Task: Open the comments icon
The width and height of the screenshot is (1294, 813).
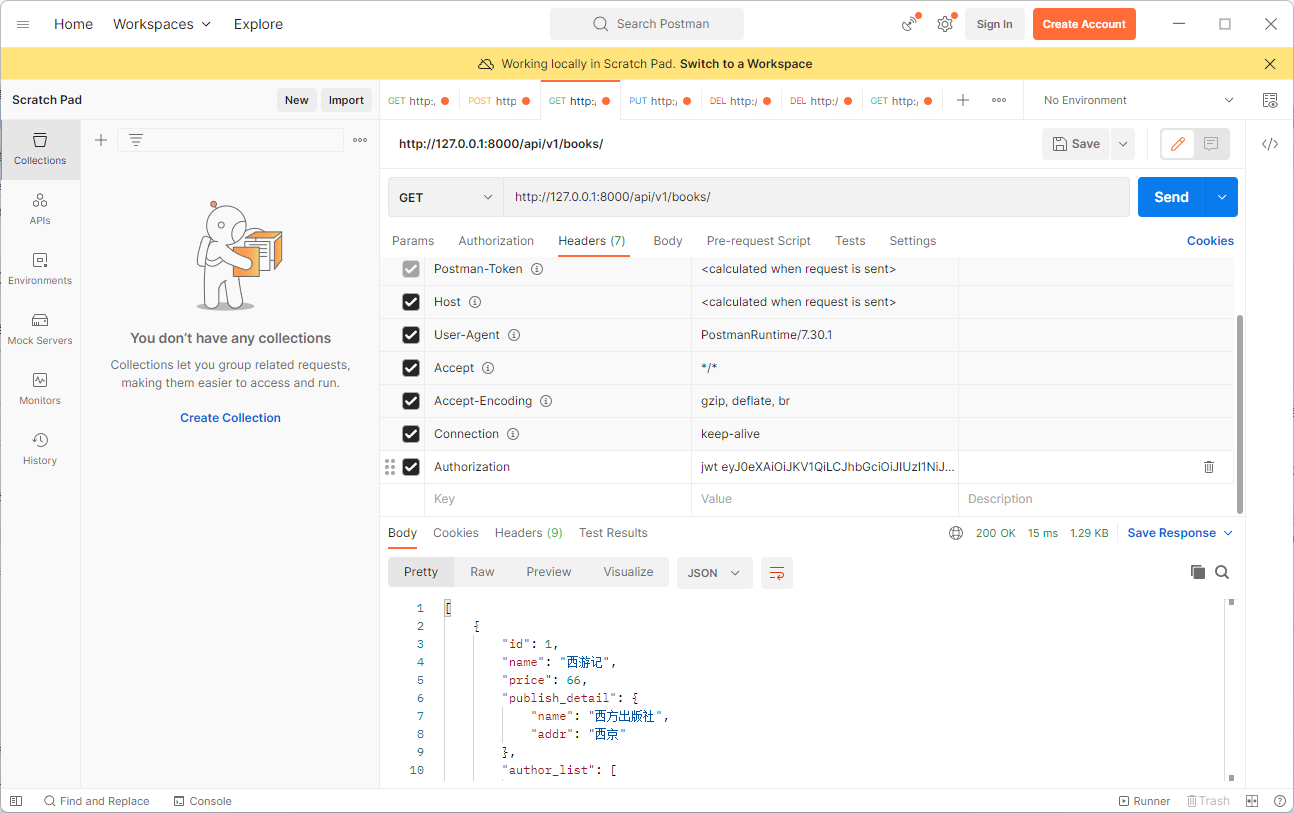Action: click(1211, 144)
